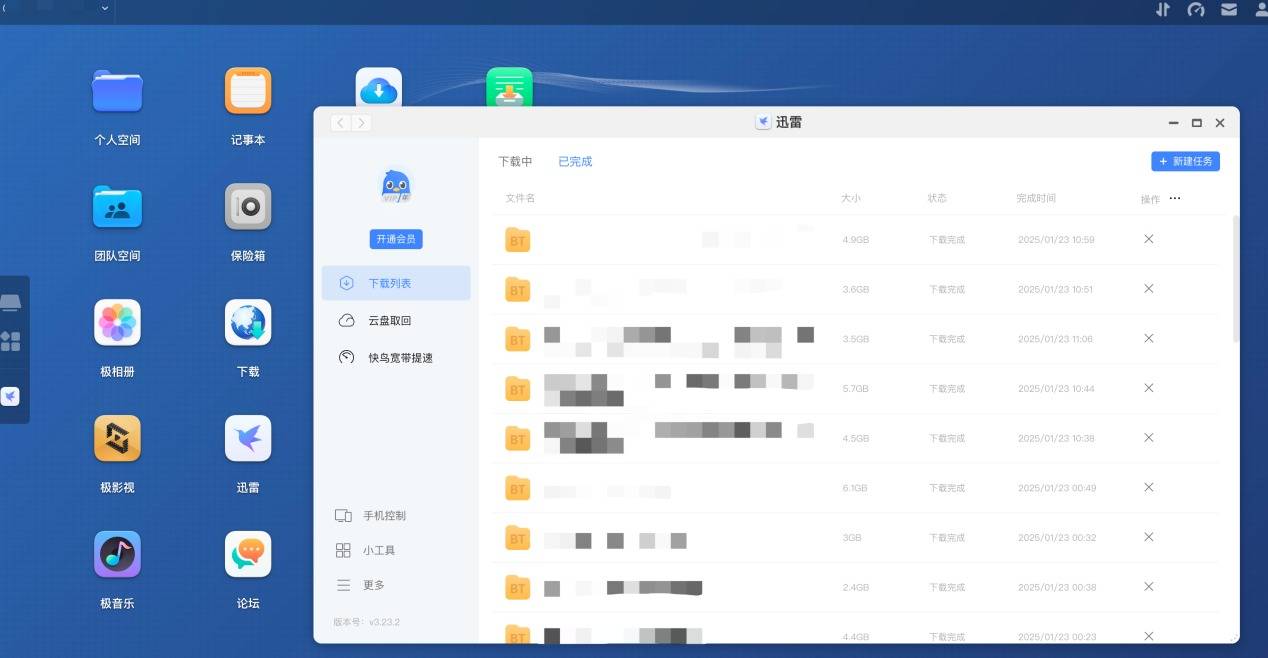This screenshot has height=658, width=1268.
Task: Open the 论坛 forum desktop icon
Action: point(248,555)
